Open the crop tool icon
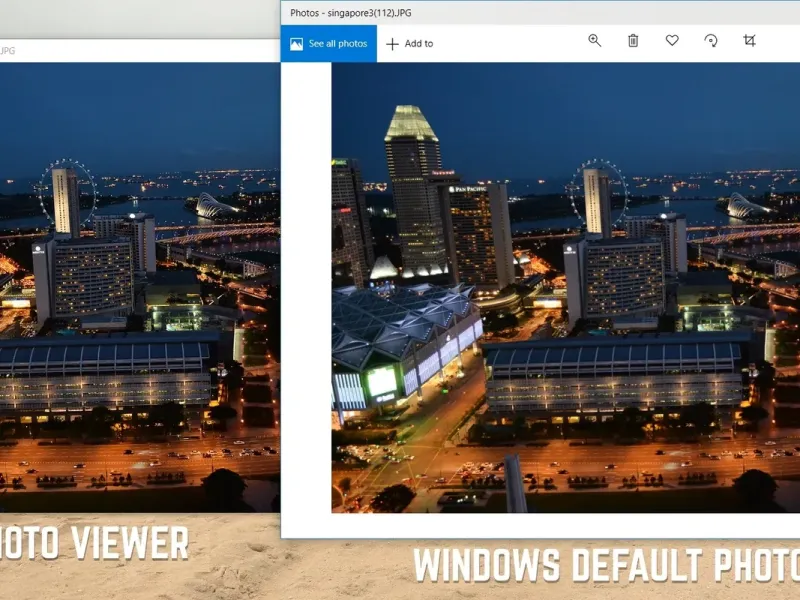The image size is (800, 600). pyautogui.click(x=749, y=41)
